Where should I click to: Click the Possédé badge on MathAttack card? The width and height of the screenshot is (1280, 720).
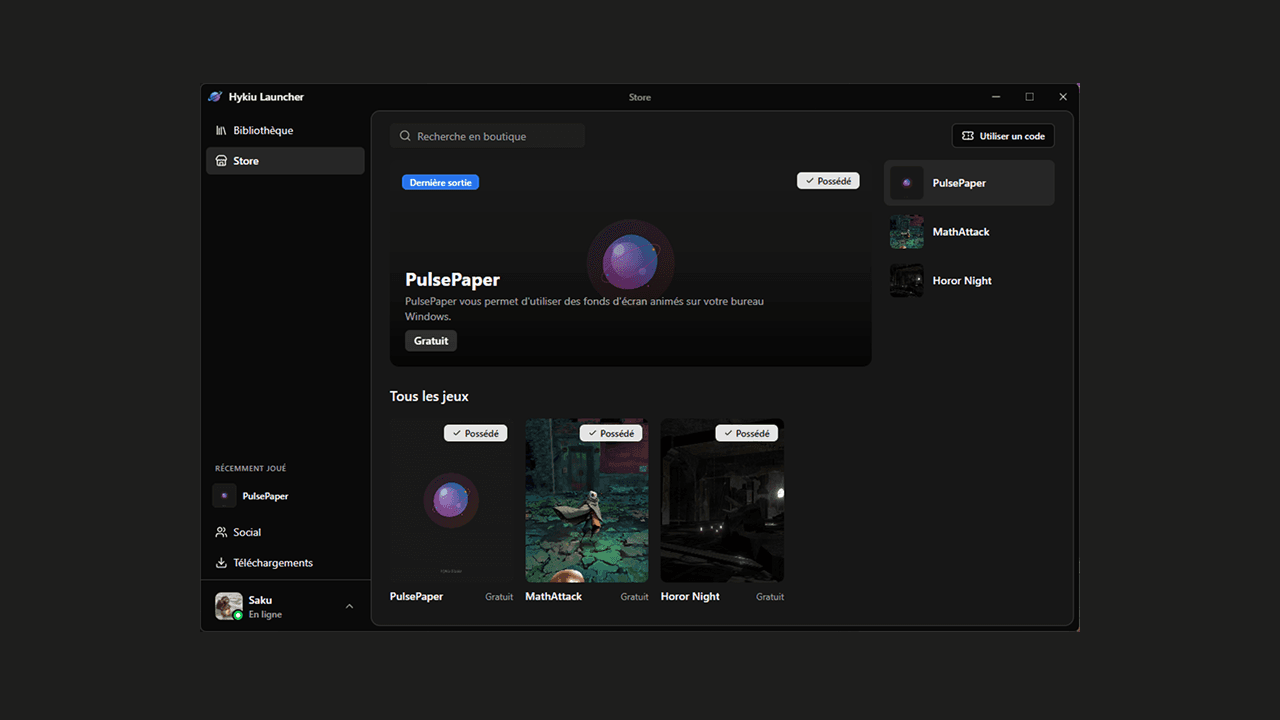point(611,433)
